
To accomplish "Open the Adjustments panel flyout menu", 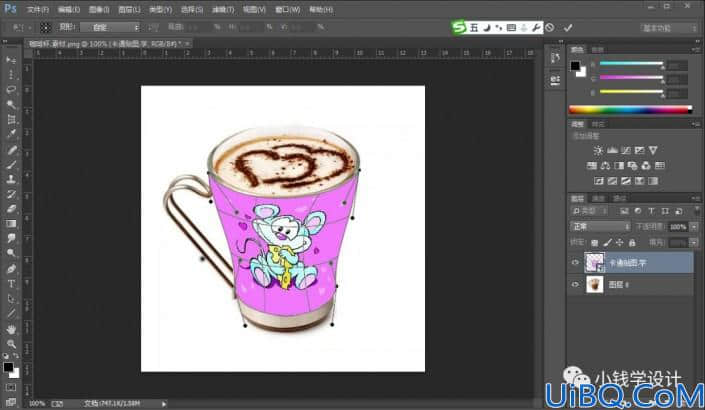I will pyautogui.click(x=697, y=124).
